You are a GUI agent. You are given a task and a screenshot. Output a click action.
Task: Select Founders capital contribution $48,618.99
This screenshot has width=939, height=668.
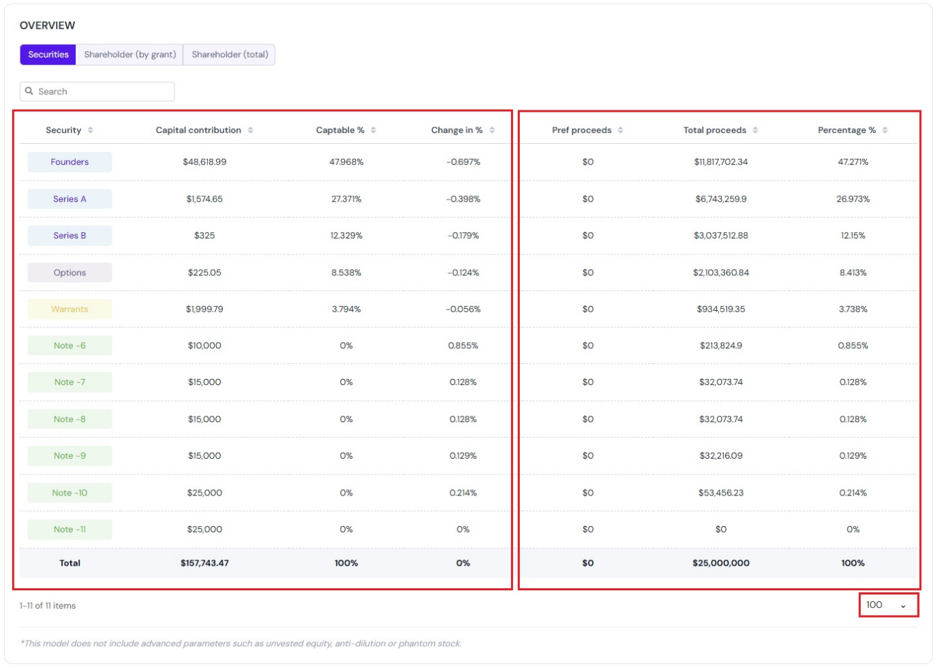pyautogui.click(x=205, y=162)
